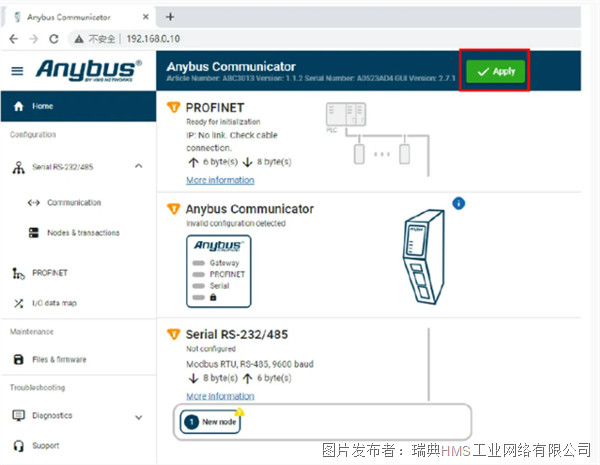Screen dimensions: 600x465
Task: Click Anybus Communicator warning status icon
Action: [174, 209]
